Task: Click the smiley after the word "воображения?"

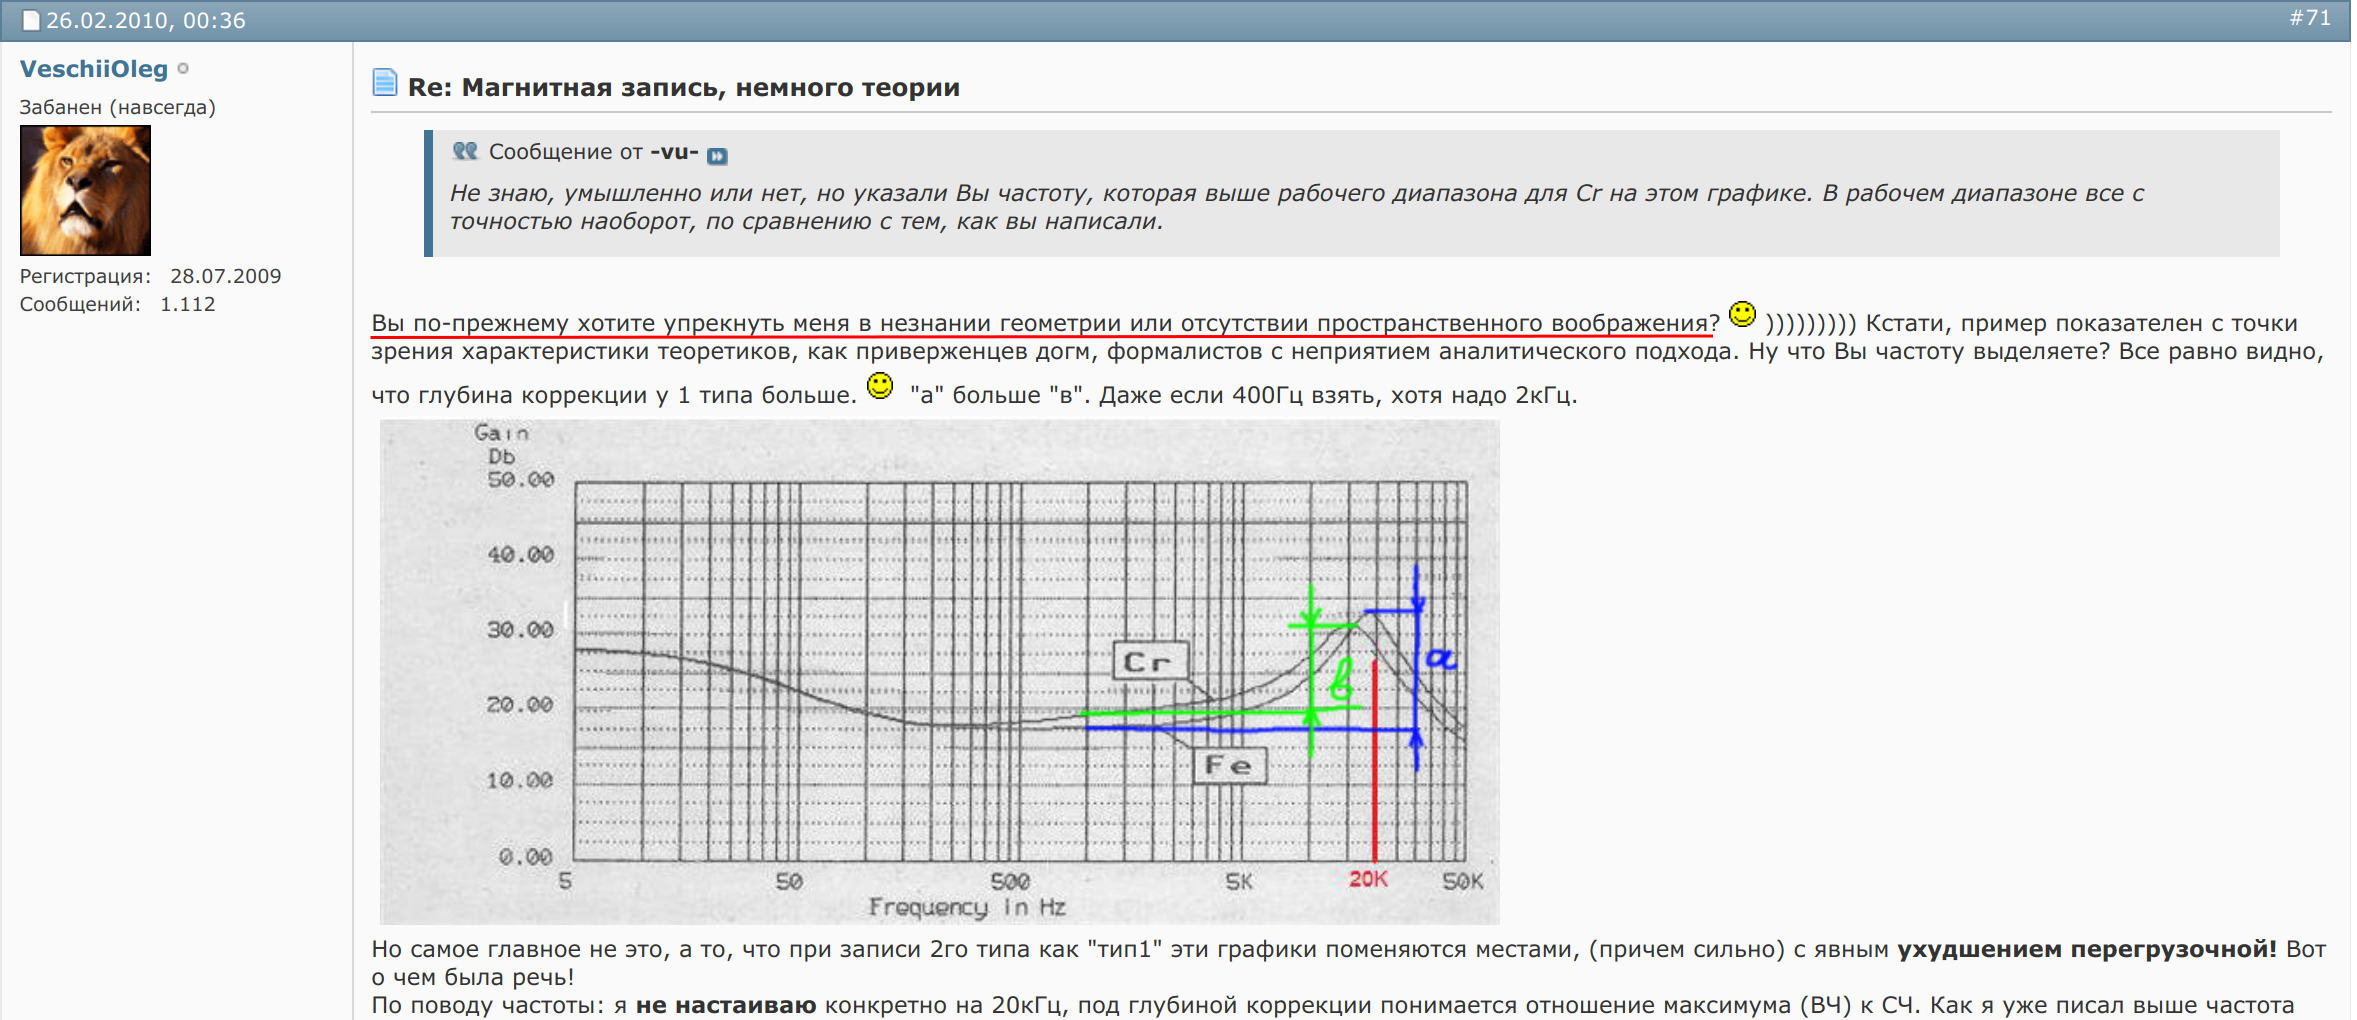Action: [1742, 315]
